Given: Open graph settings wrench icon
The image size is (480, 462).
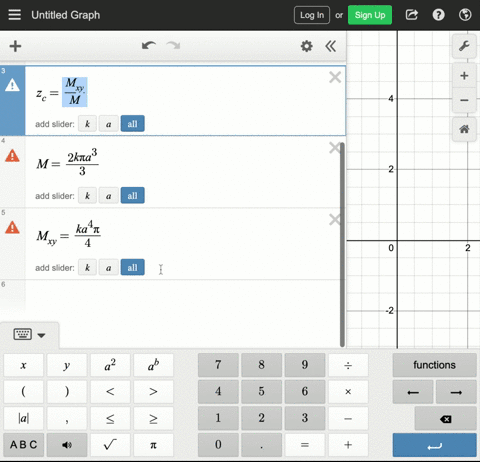Looking at the screenshot, I should click(x=464, y=46).
